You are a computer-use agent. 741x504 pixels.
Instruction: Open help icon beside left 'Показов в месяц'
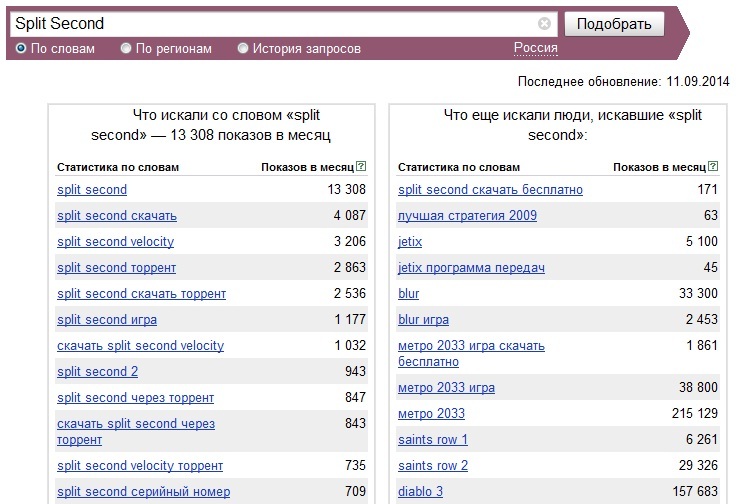361,166
